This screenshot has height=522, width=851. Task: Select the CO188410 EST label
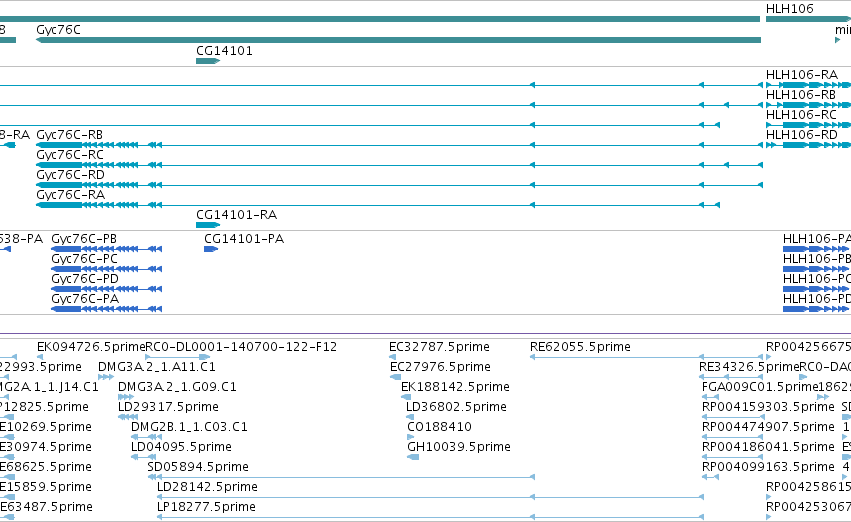440,427
